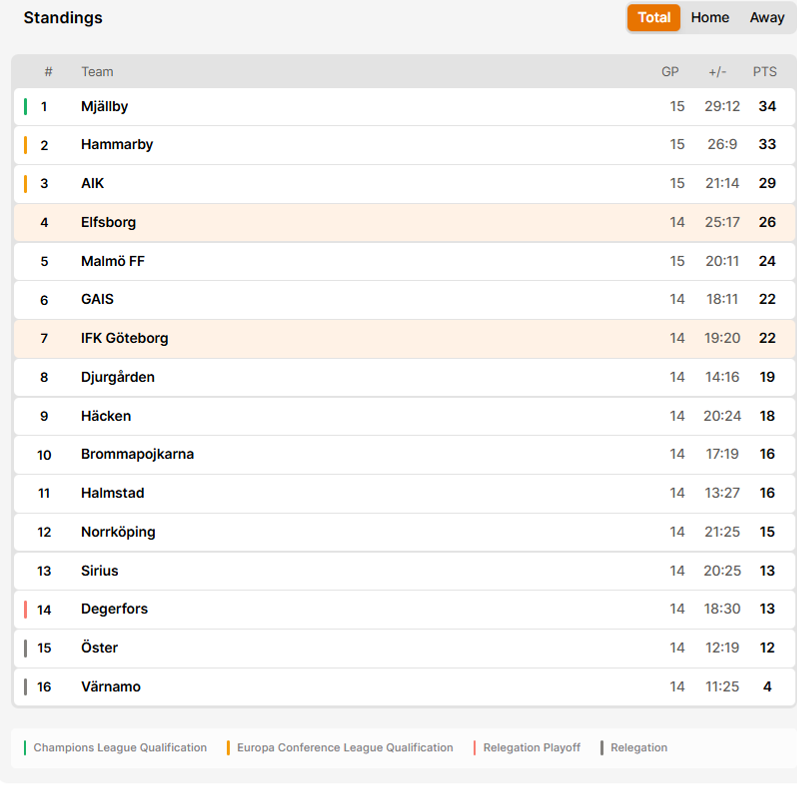Open the Brommapojkarna team row
The width and height of the screenshot is (797, 785).
(405, 455)
